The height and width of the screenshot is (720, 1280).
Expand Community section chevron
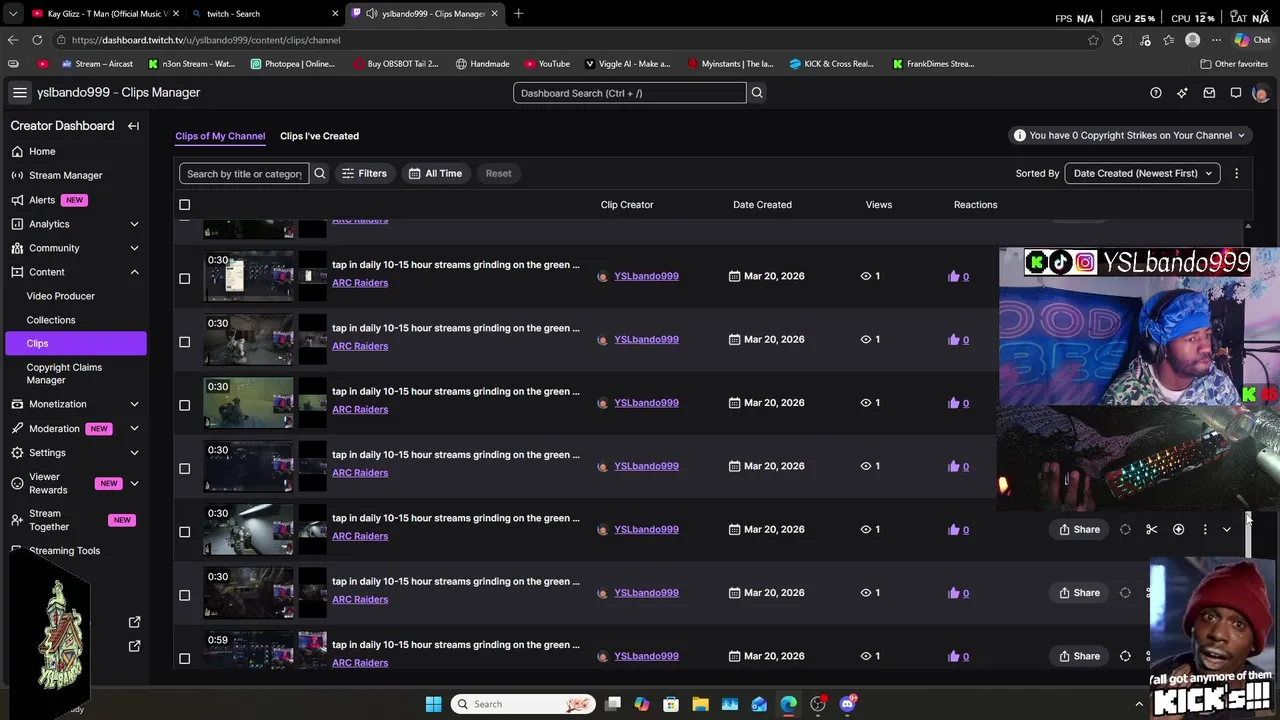(134, 248)
